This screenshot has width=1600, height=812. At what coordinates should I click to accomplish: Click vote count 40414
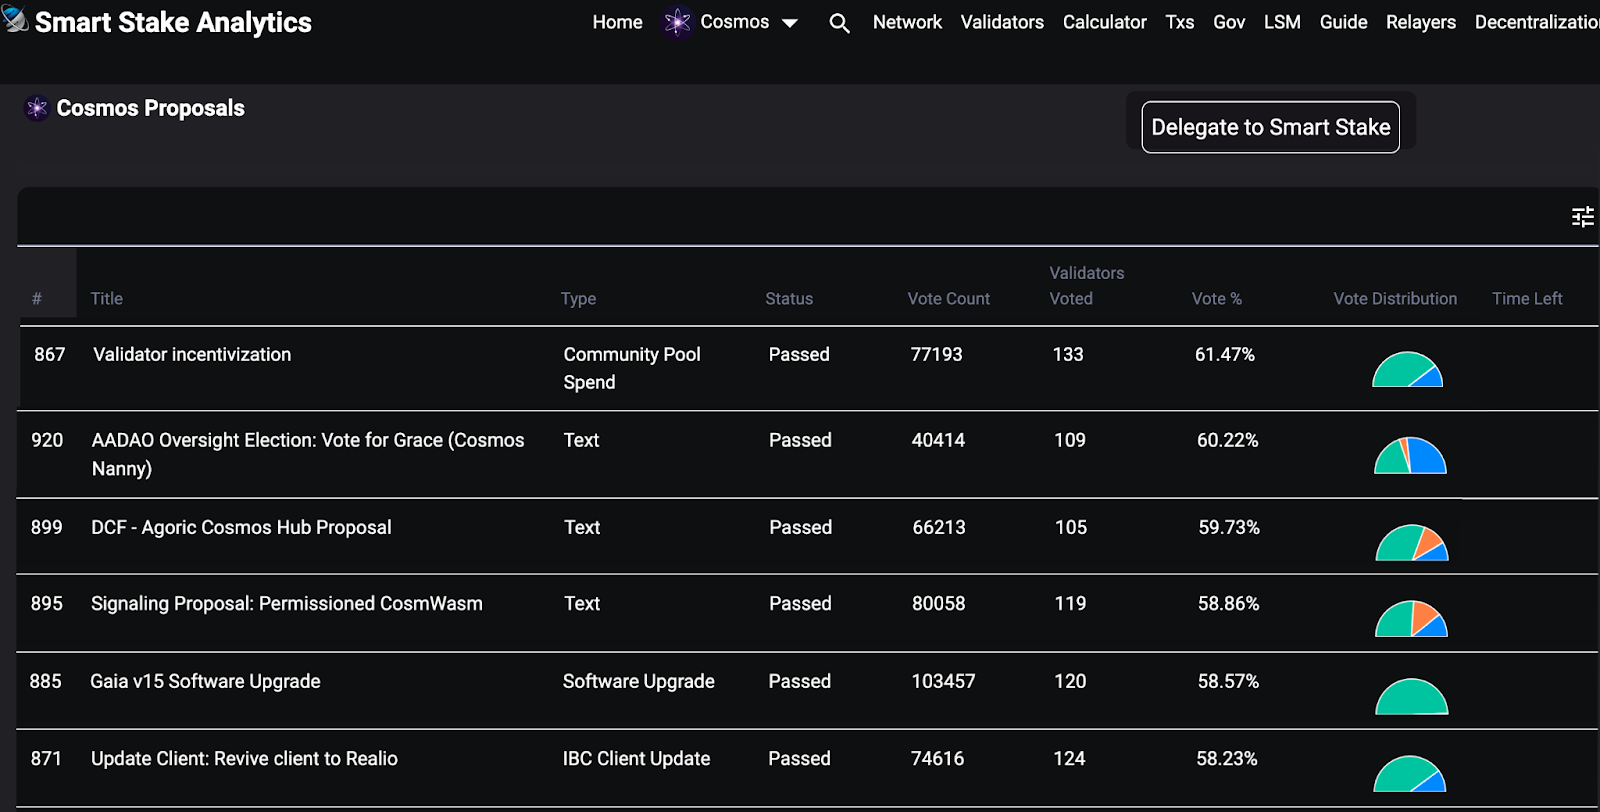point(938,440)
